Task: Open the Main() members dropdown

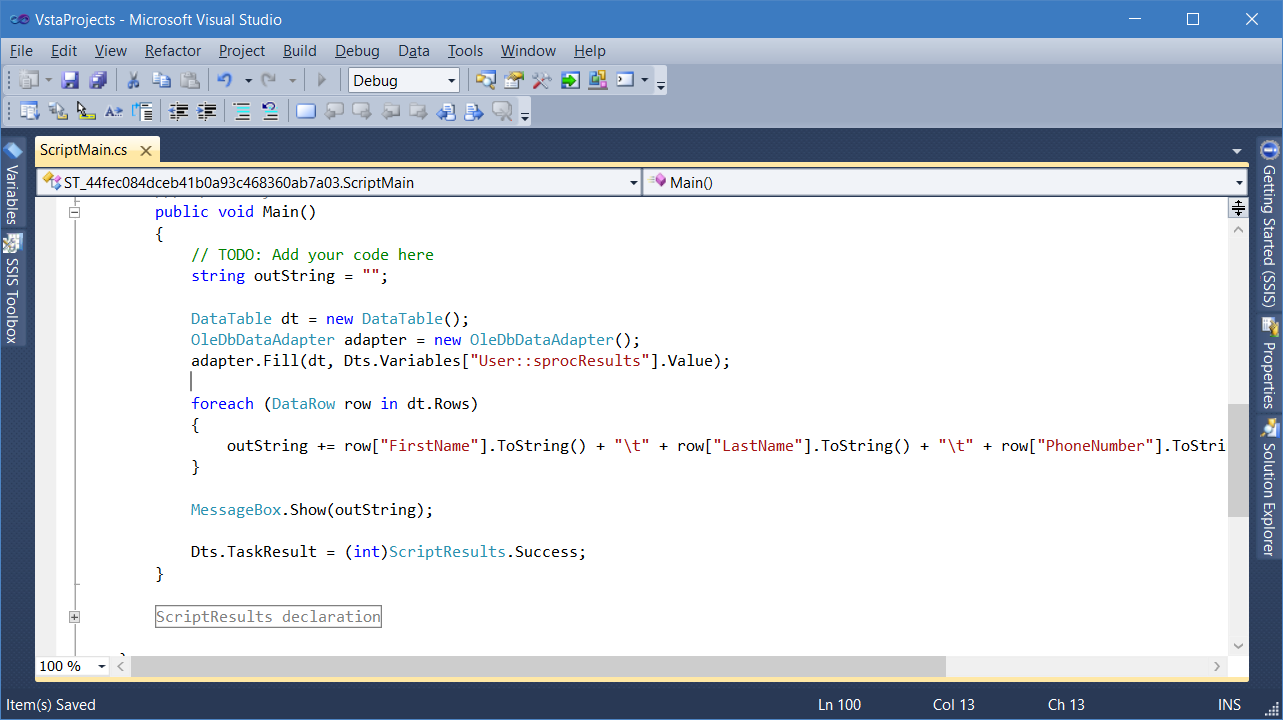Action: click(x=1239, y=183)
